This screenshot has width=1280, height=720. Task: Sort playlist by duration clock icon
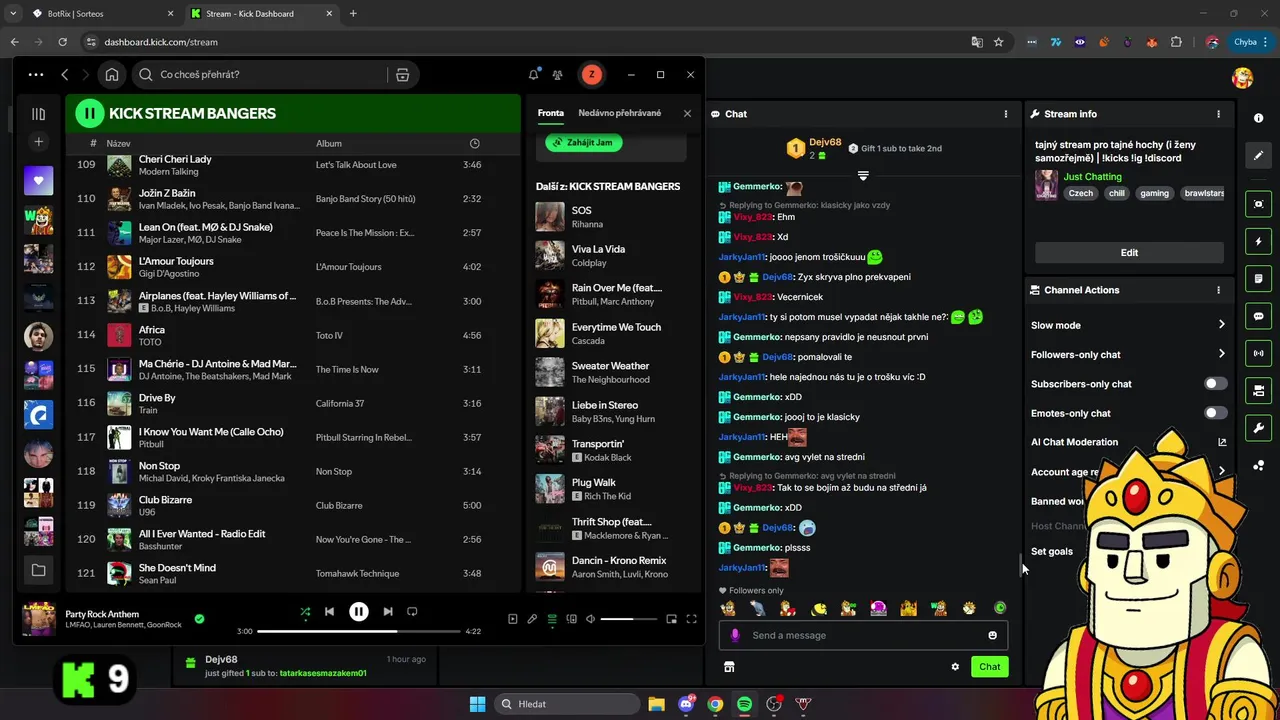474,143
